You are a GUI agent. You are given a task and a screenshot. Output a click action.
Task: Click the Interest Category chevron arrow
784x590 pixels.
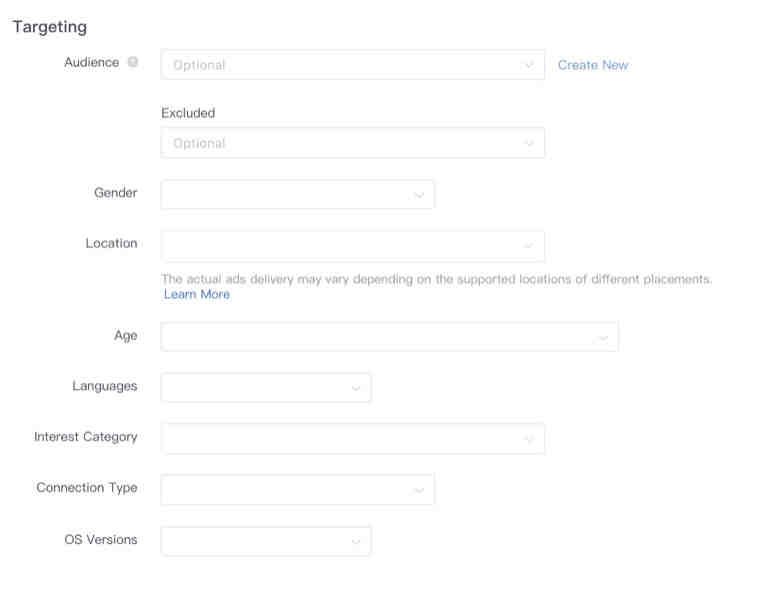click(528, 440)
